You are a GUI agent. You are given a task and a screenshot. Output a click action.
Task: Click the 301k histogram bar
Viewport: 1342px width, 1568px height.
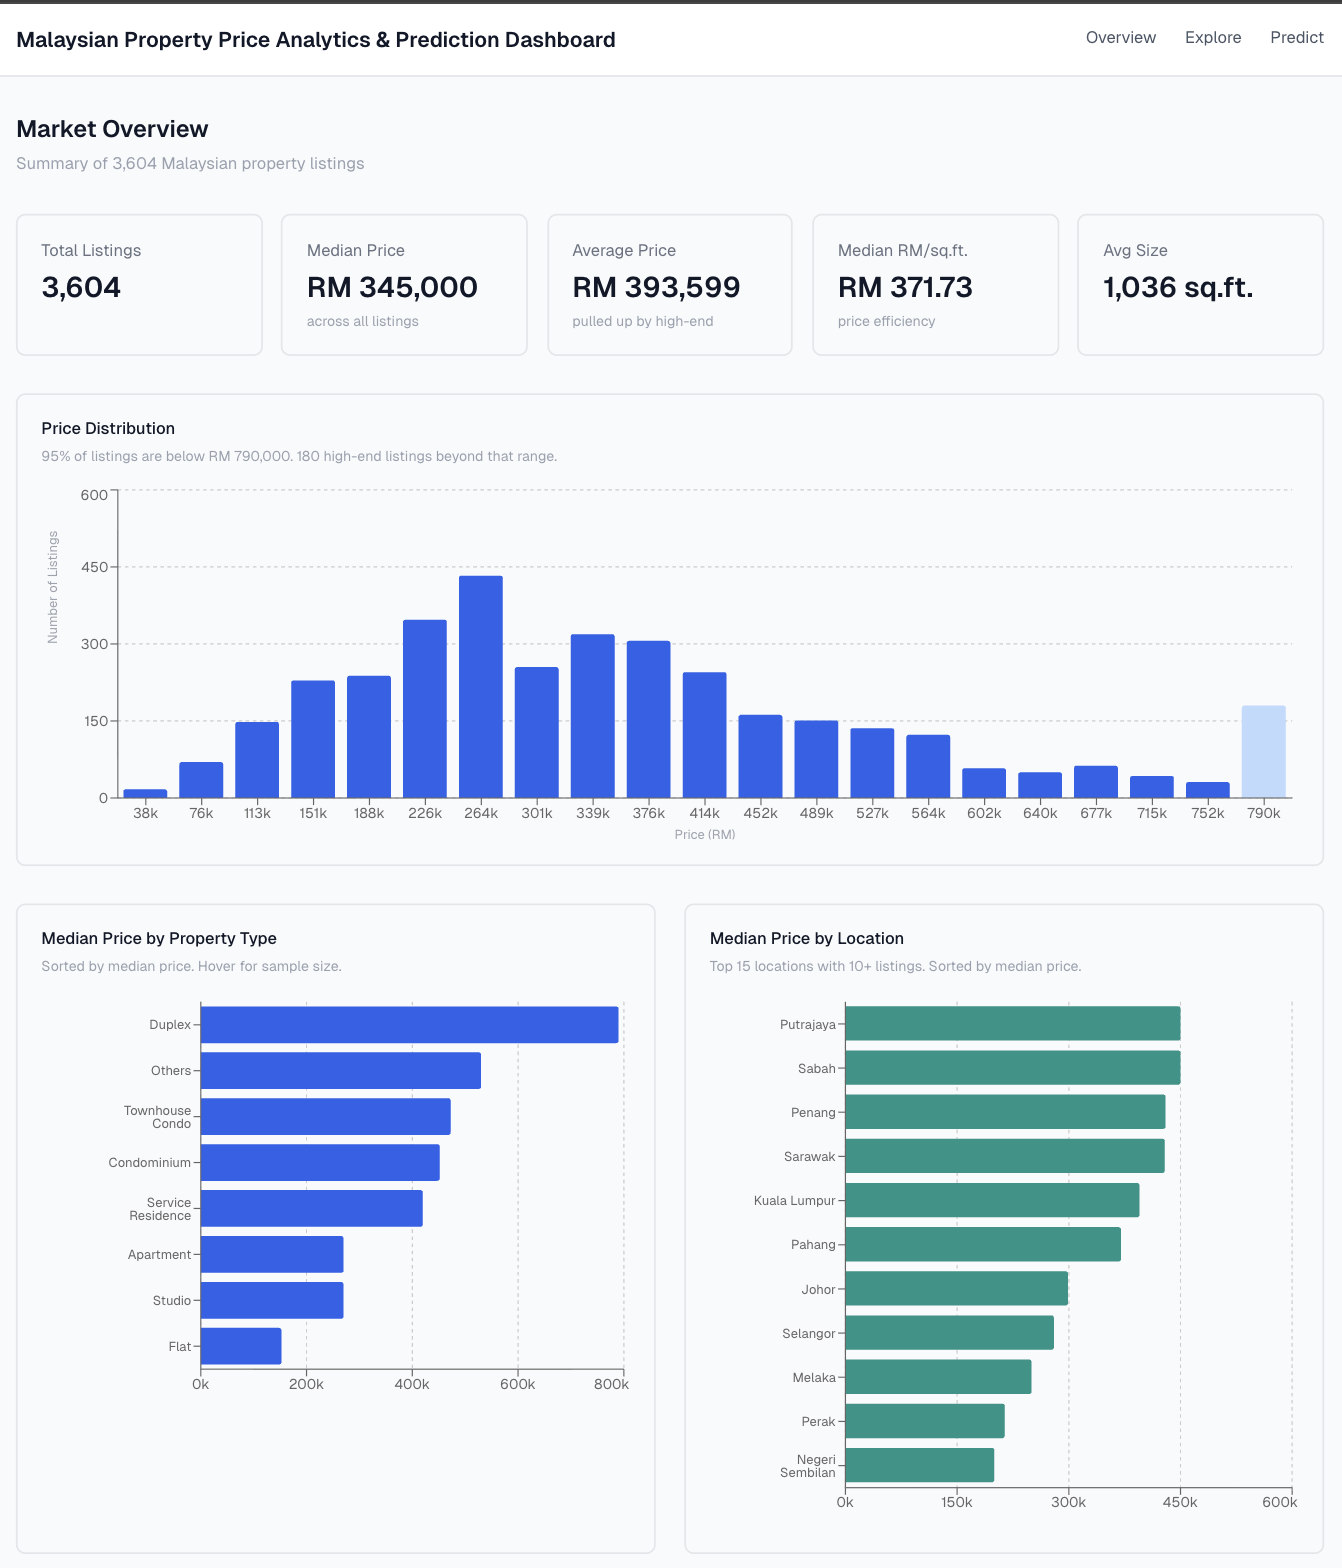tap(537, 732)
